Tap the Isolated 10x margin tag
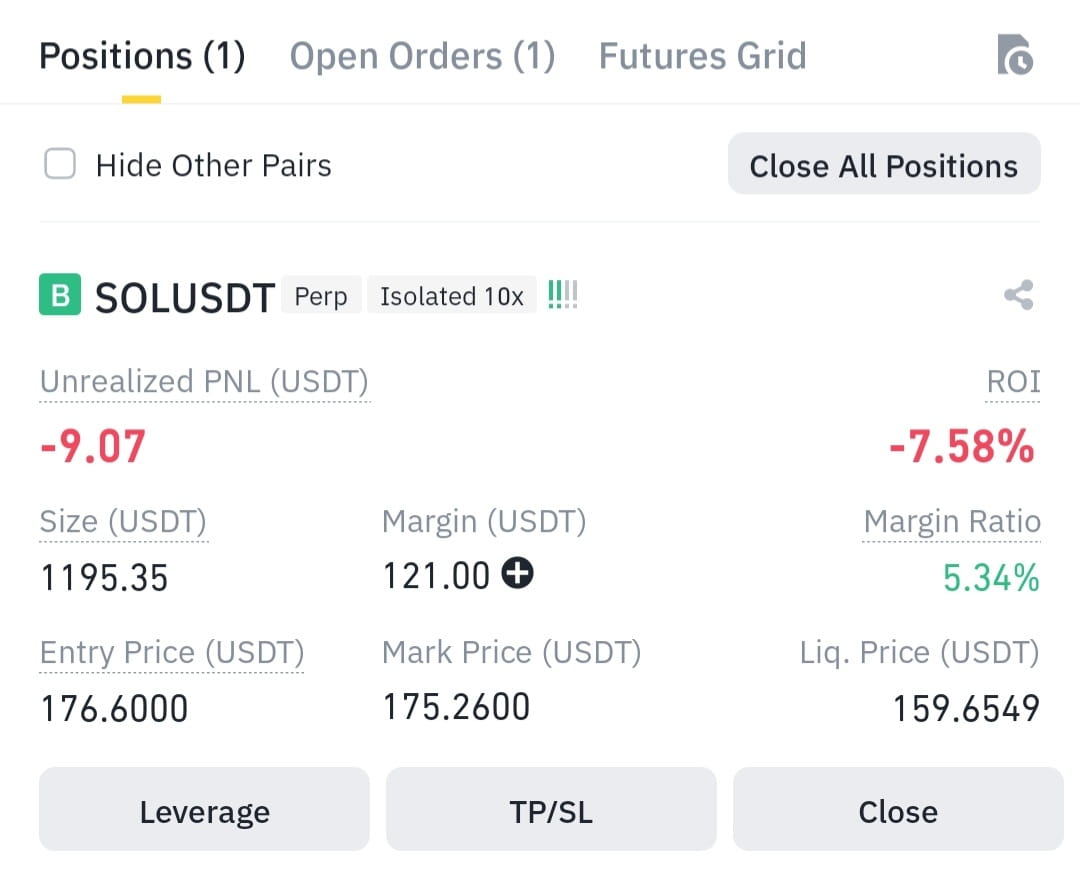The image size is (1080, 884). coord(452,295)
